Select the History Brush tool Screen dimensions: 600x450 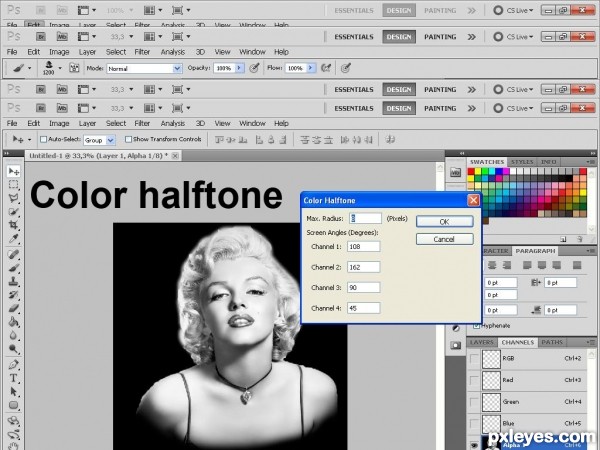(x=14, y=295)
